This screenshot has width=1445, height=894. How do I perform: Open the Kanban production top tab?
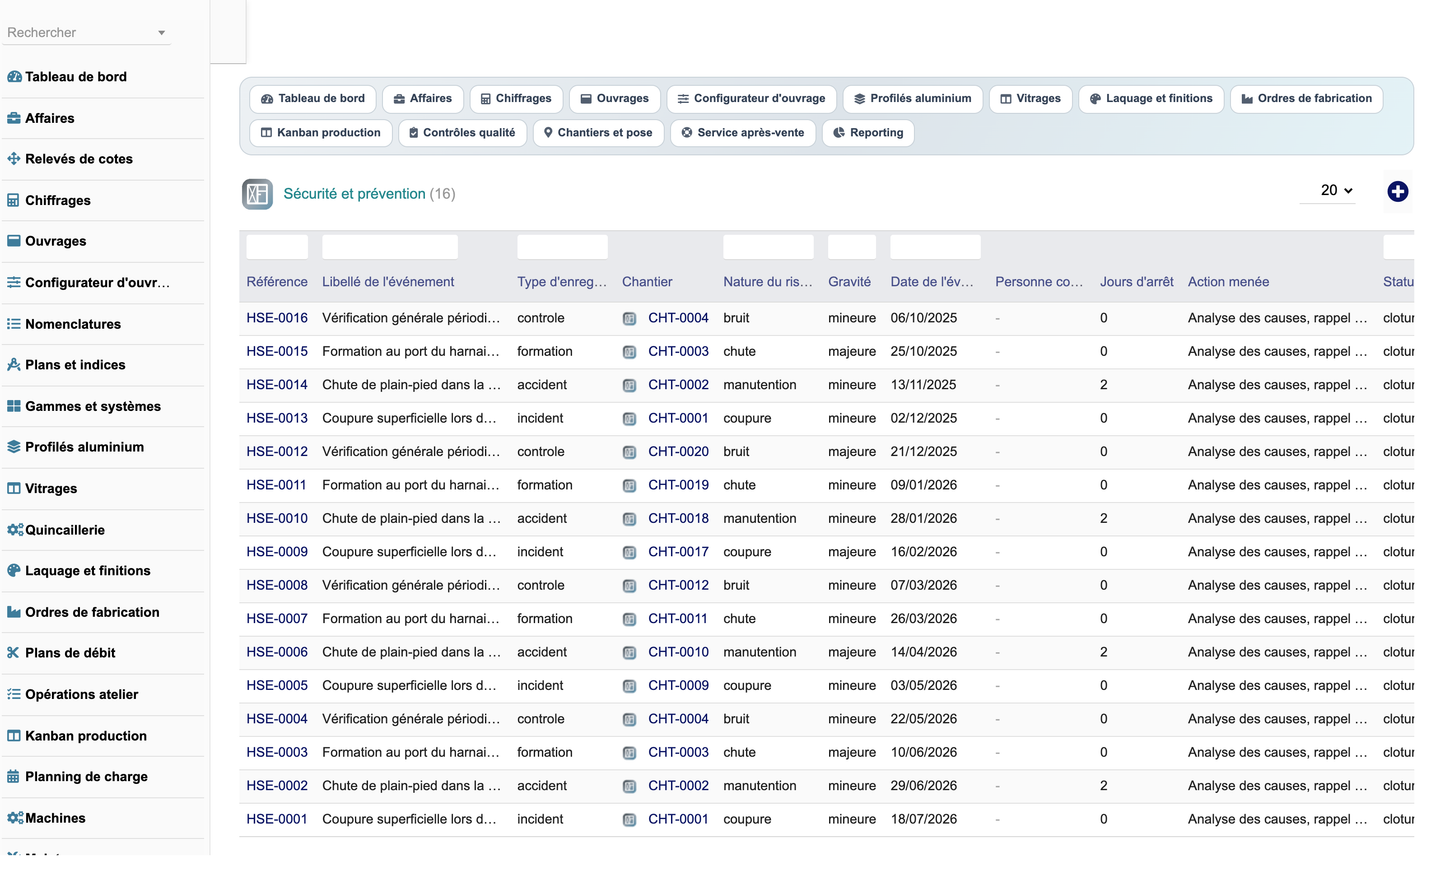coord(320,133)
